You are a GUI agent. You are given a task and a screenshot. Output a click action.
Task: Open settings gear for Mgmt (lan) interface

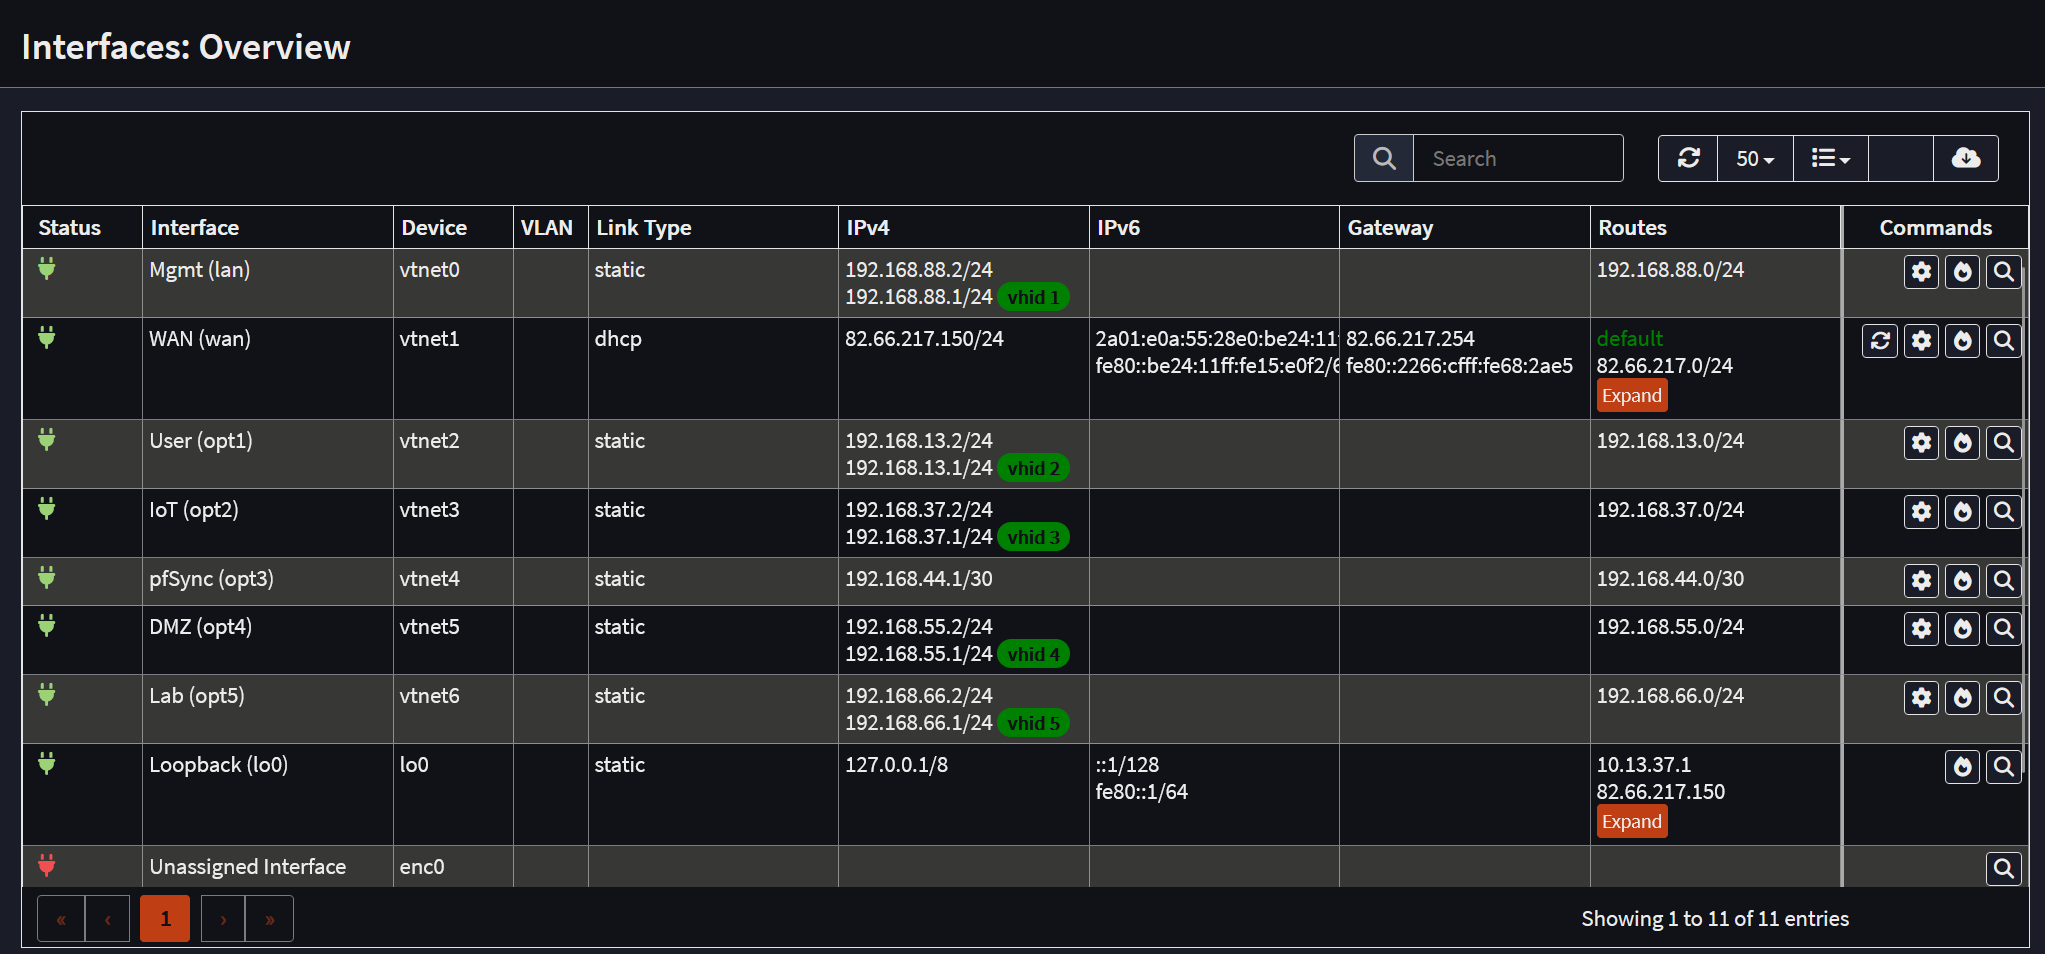(x=1921, y=272)
